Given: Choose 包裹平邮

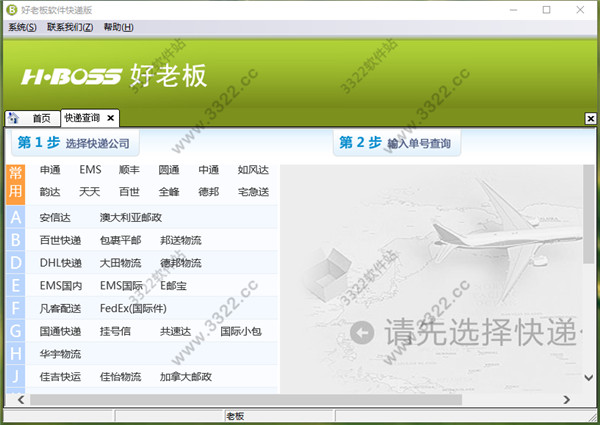Looking at the screenshot, I should coord(121,240).
